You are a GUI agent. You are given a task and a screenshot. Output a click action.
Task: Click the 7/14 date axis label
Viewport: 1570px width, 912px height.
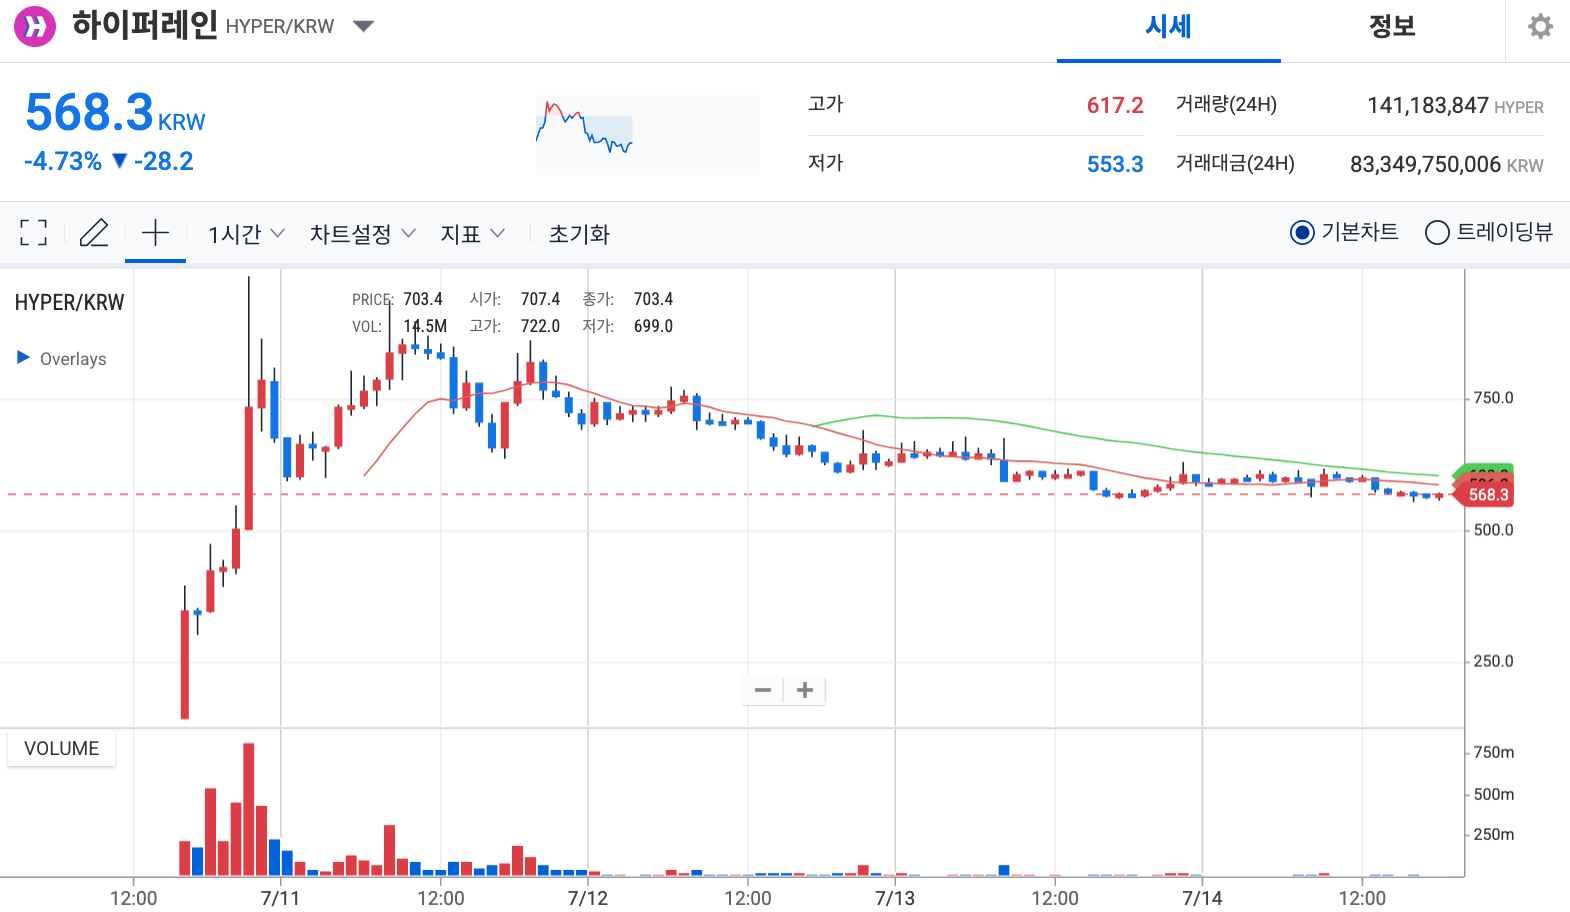(1202, 898)
